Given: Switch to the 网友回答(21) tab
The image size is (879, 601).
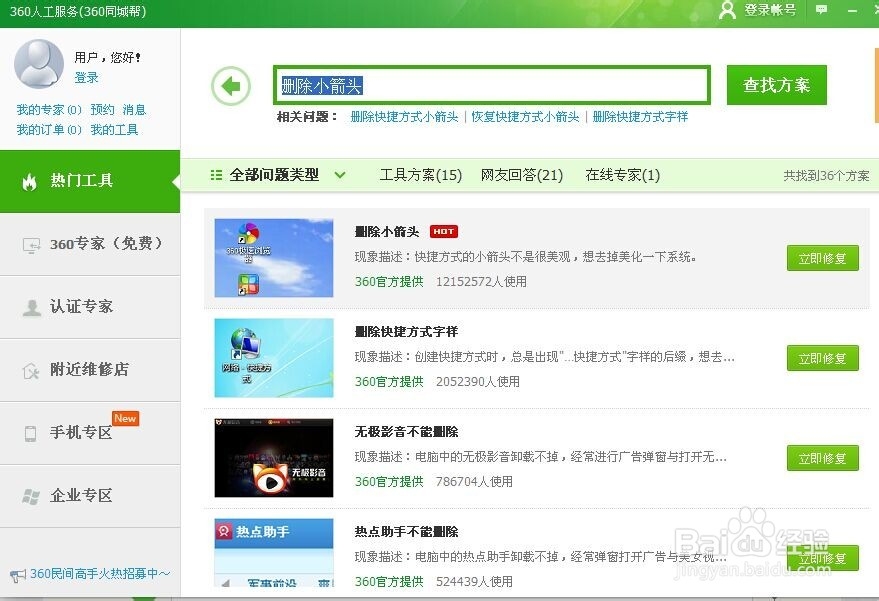Looking at the screenshot, I should [x=521, y=175].
